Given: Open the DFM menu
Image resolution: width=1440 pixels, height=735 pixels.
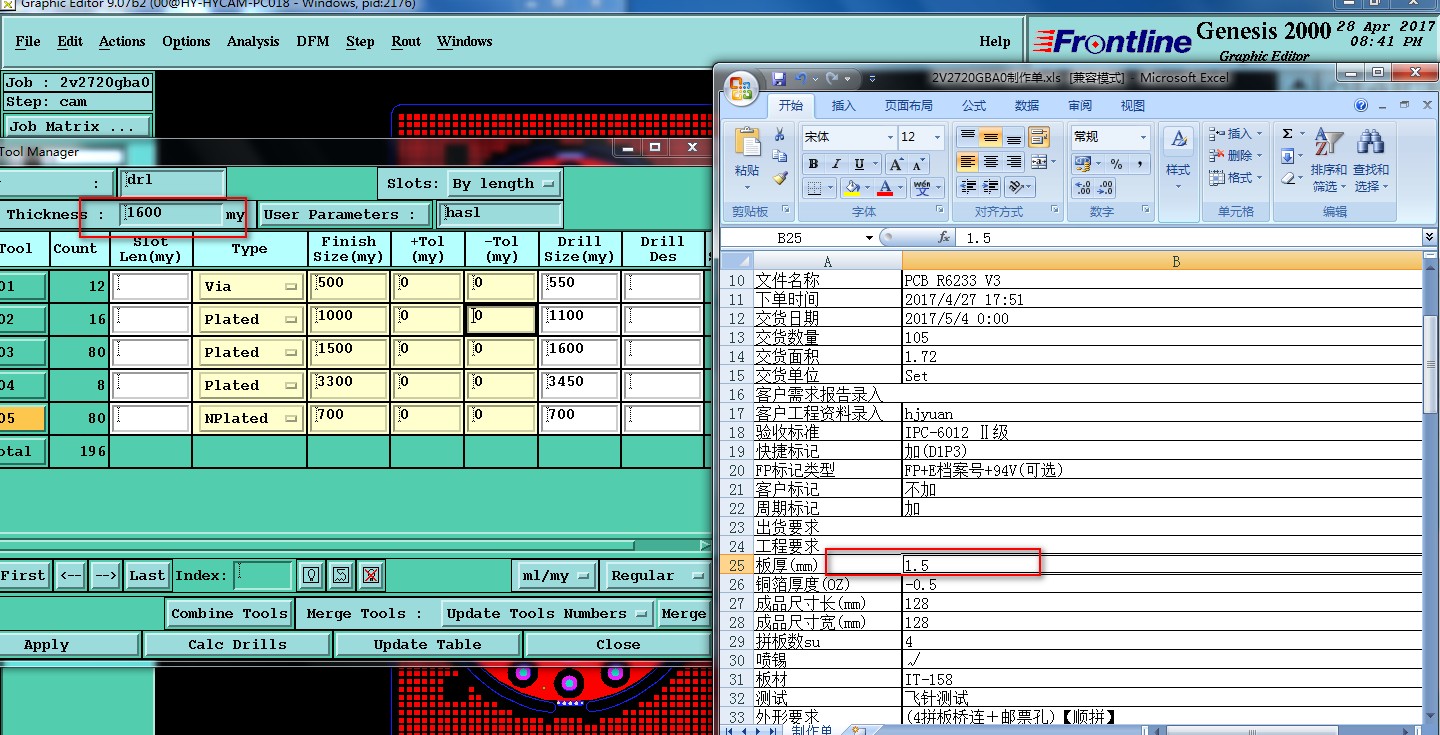Looking at the screenshot, I should [312, 42].
